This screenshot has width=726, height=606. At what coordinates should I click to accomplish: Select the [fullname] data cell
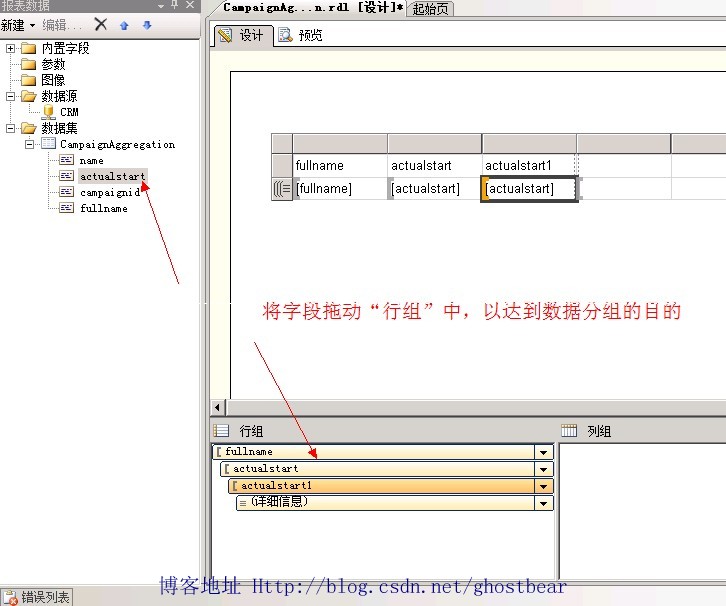point(340,188)
